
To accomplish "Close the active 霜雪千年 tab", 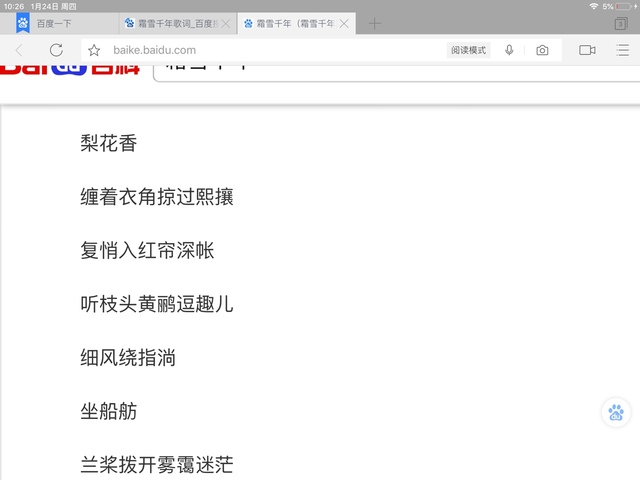I will coord(344,23).
